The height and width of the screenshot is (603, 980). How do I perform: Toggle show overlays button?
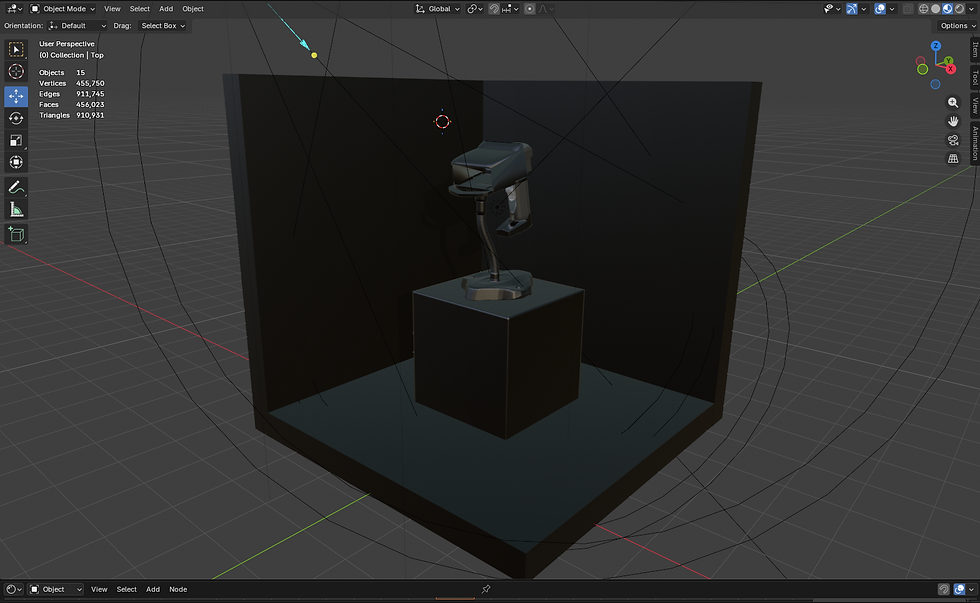tap(880, 9)
